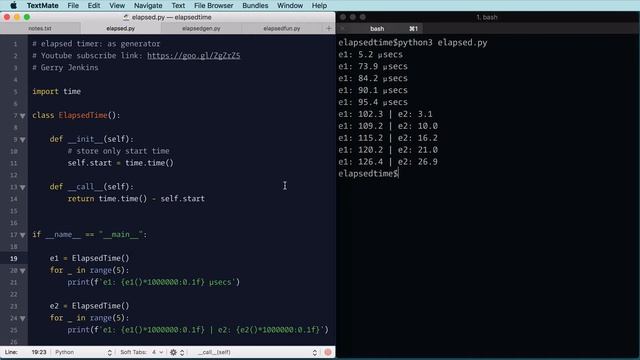This screenshot has height=360, width=640.
Task: Add a new tab with the plus button
Action: (x=329, y=28)
